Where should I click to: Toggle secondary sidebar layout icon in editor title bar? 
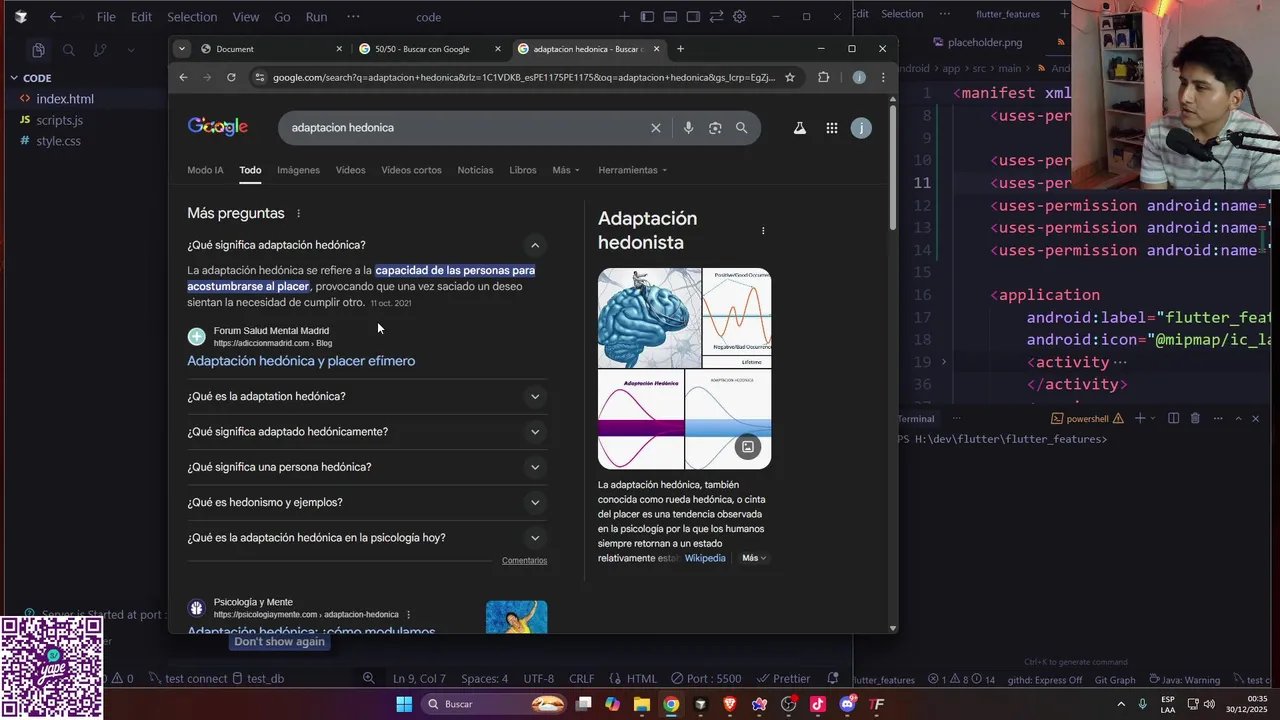693,17
